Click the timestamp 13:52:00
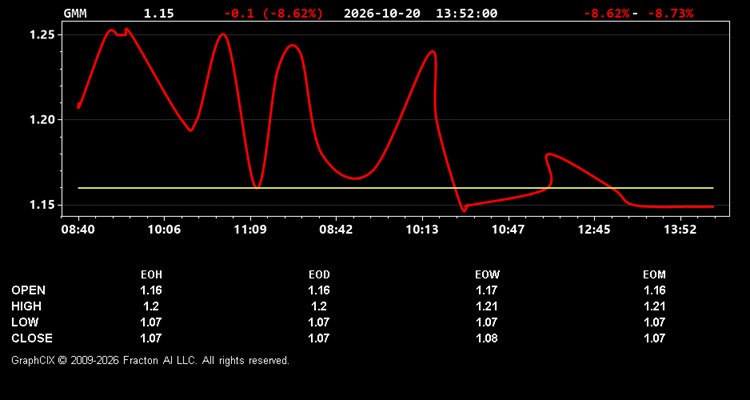 coord(466,13)
